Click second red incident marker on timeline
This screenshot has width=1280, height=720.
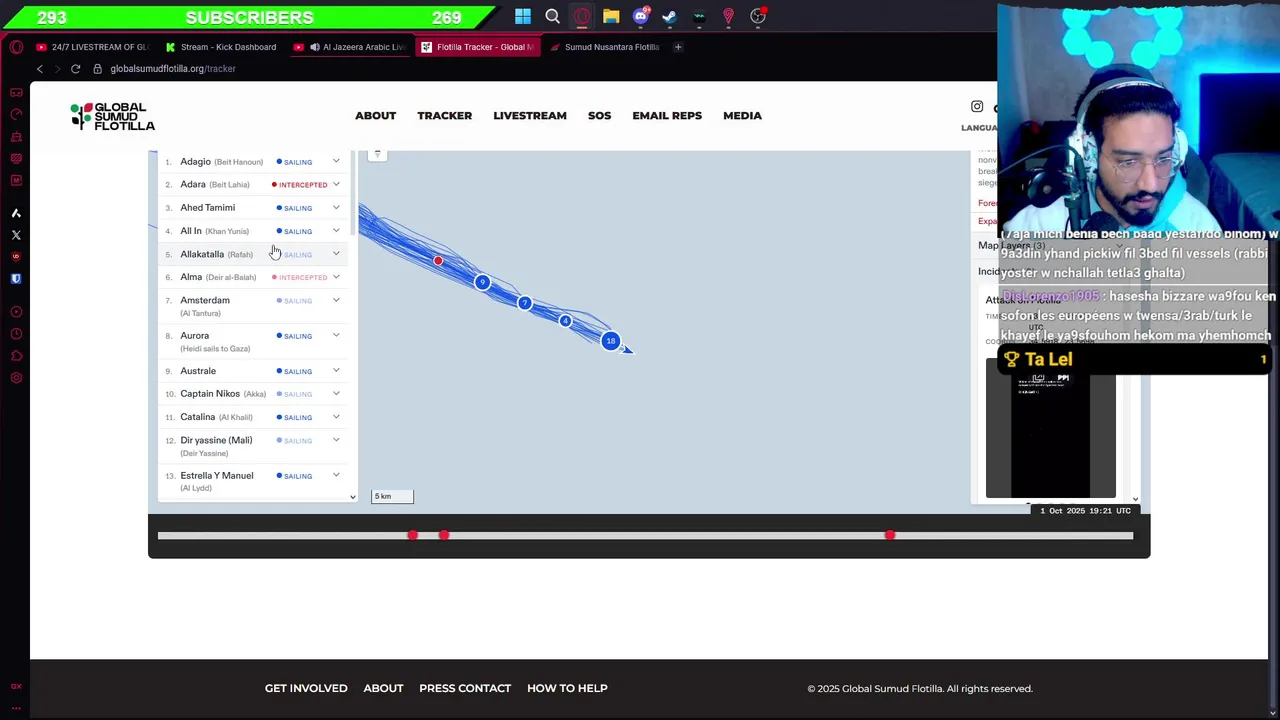click(x=444, y=536)
